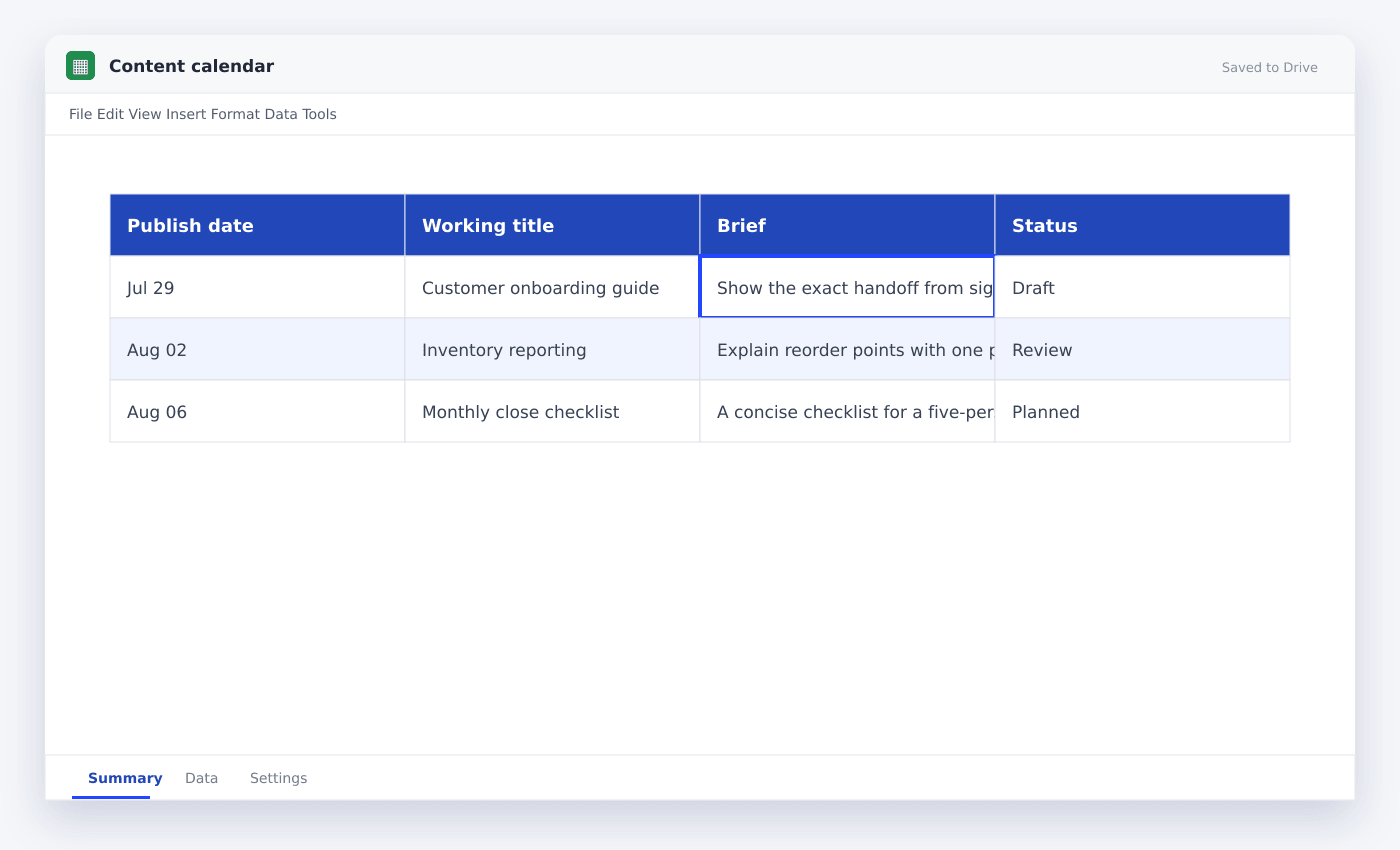The image size is (1400, 850).
Task: Select the Planned status cell
Action: pos(1142,411)
